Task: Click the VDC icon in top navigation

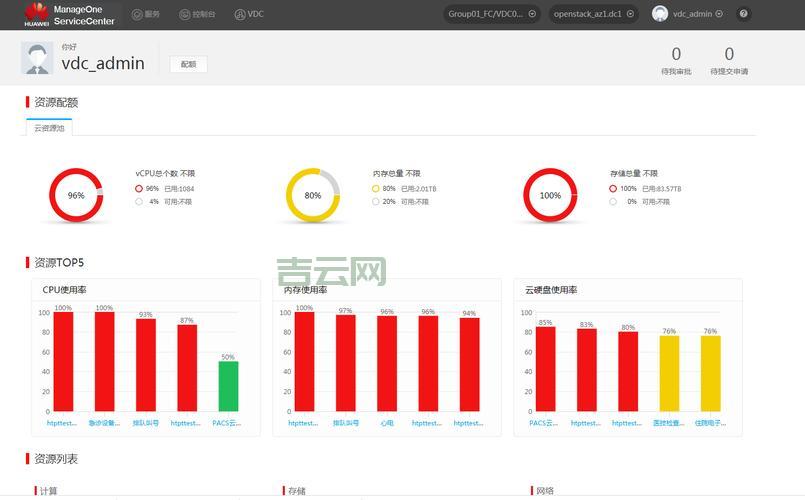Action: tap(240, 14)
